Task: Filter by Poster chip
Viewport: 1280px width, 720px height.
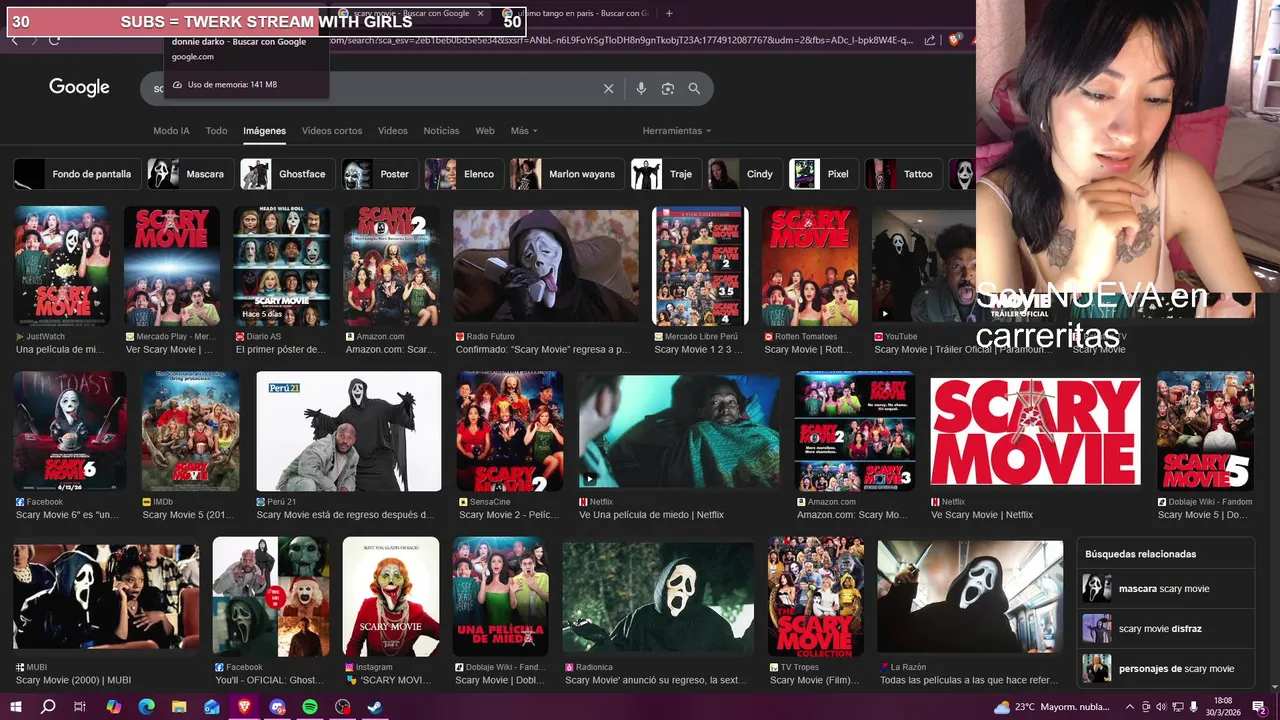Action: 379,174
